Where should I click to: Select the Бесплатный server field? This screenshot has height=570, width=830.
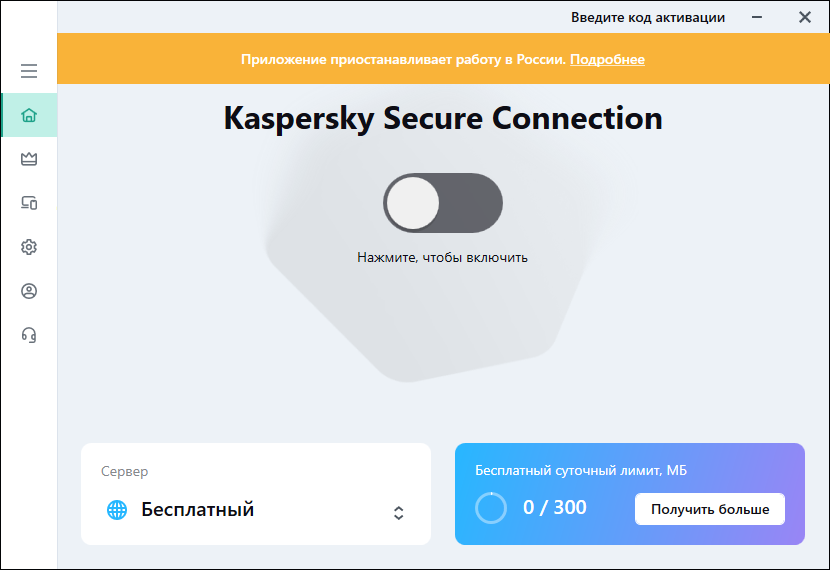click(x=197, y=510)
